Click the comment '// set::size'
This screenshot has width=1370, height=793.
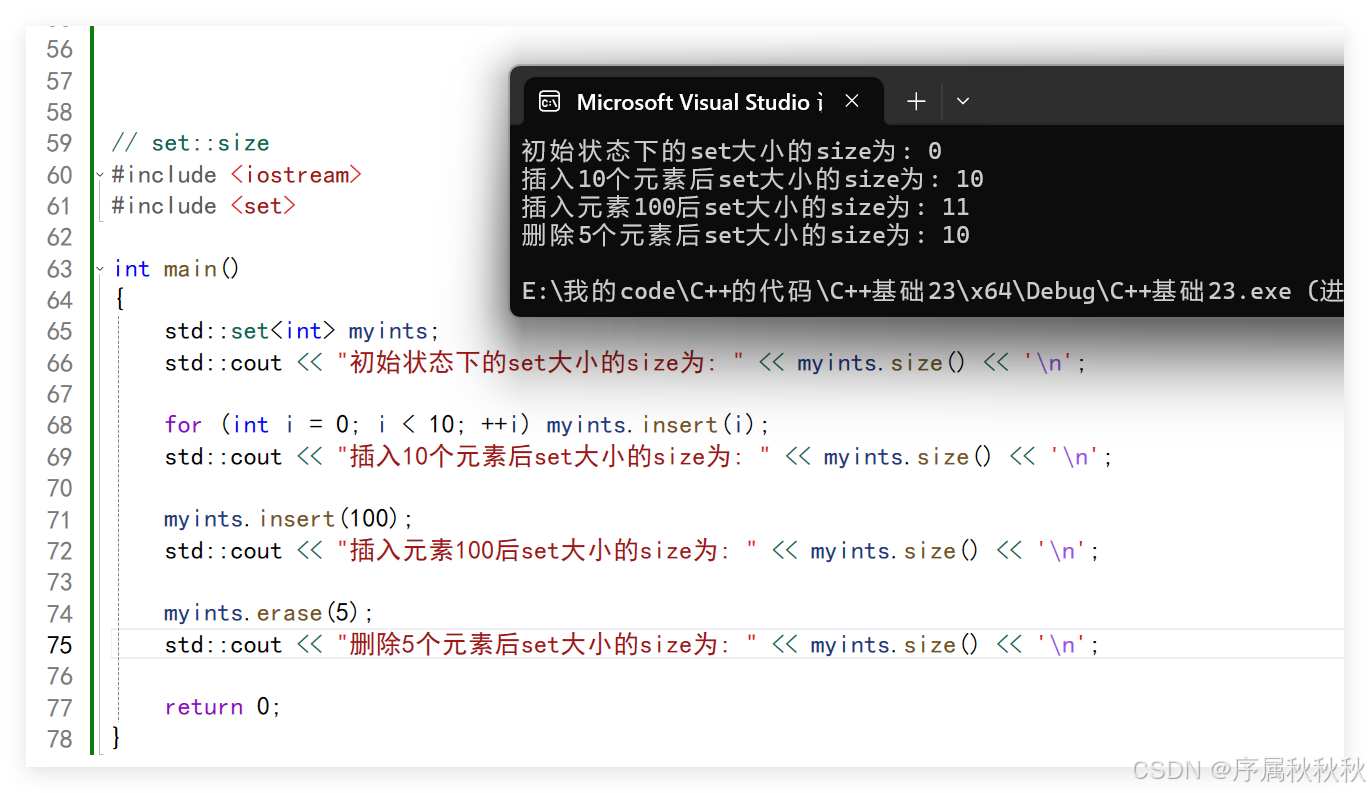(x=190, y=143)
